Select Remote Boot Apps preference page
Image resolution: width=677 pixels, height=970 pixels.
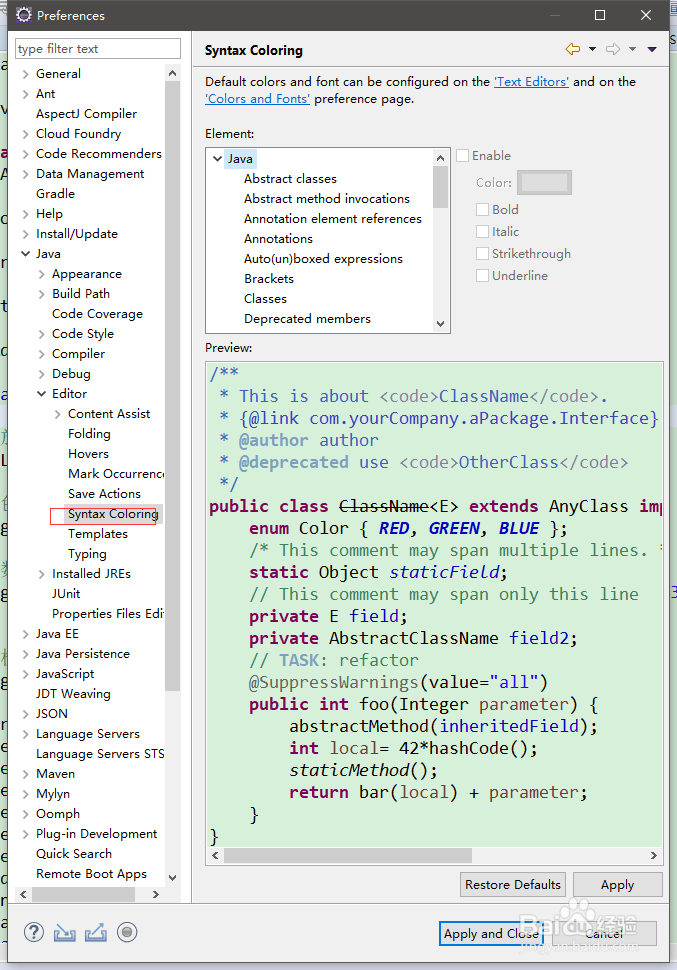tap(91, 873)
